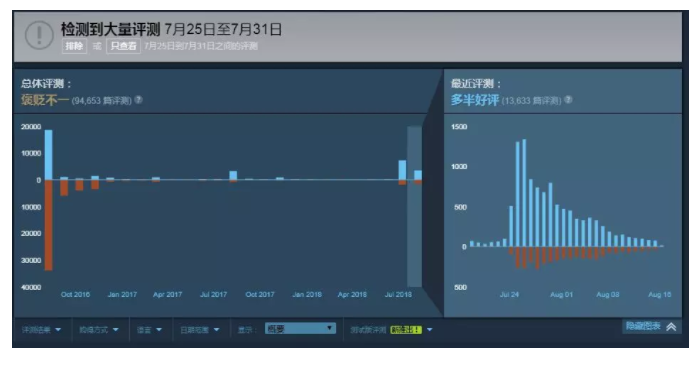Expand the beta reviews dropdown arrow

pyautogui.click(x=429, y=330)
